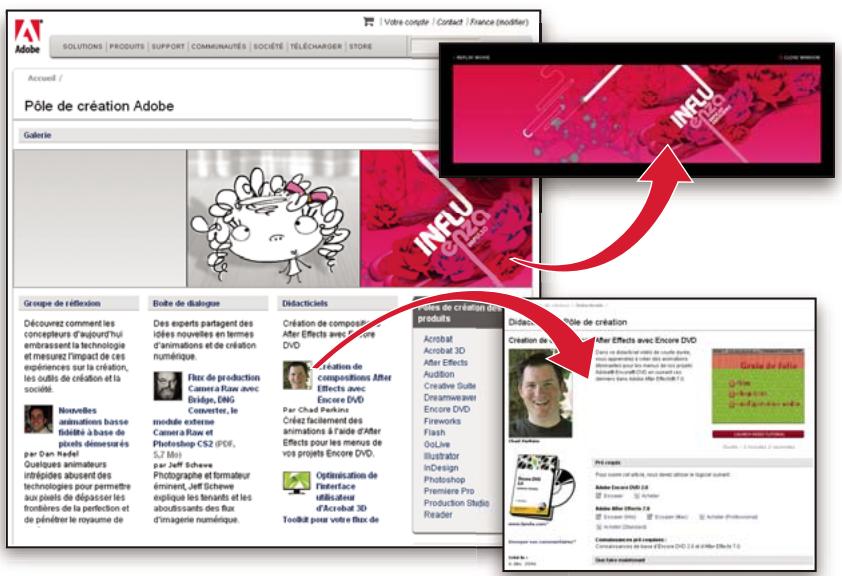The width and height of the screenshot is (842, 576).
Task: Click the Acrobat 3D monitor icon
Action: 297,483
